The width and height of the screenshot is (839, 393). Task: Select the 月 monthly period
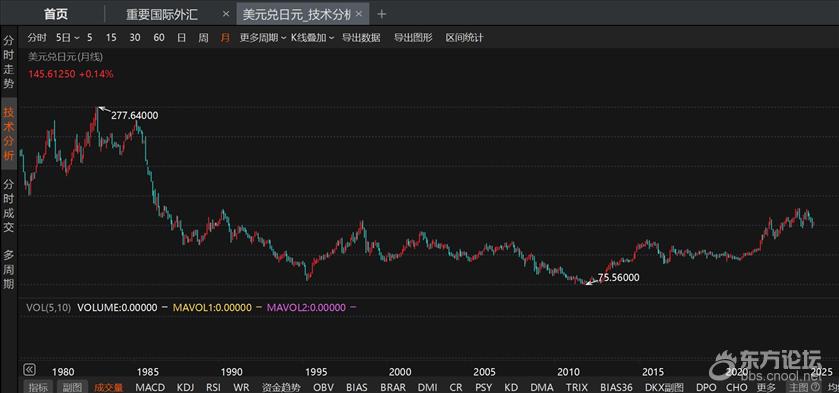pos(225,37)
